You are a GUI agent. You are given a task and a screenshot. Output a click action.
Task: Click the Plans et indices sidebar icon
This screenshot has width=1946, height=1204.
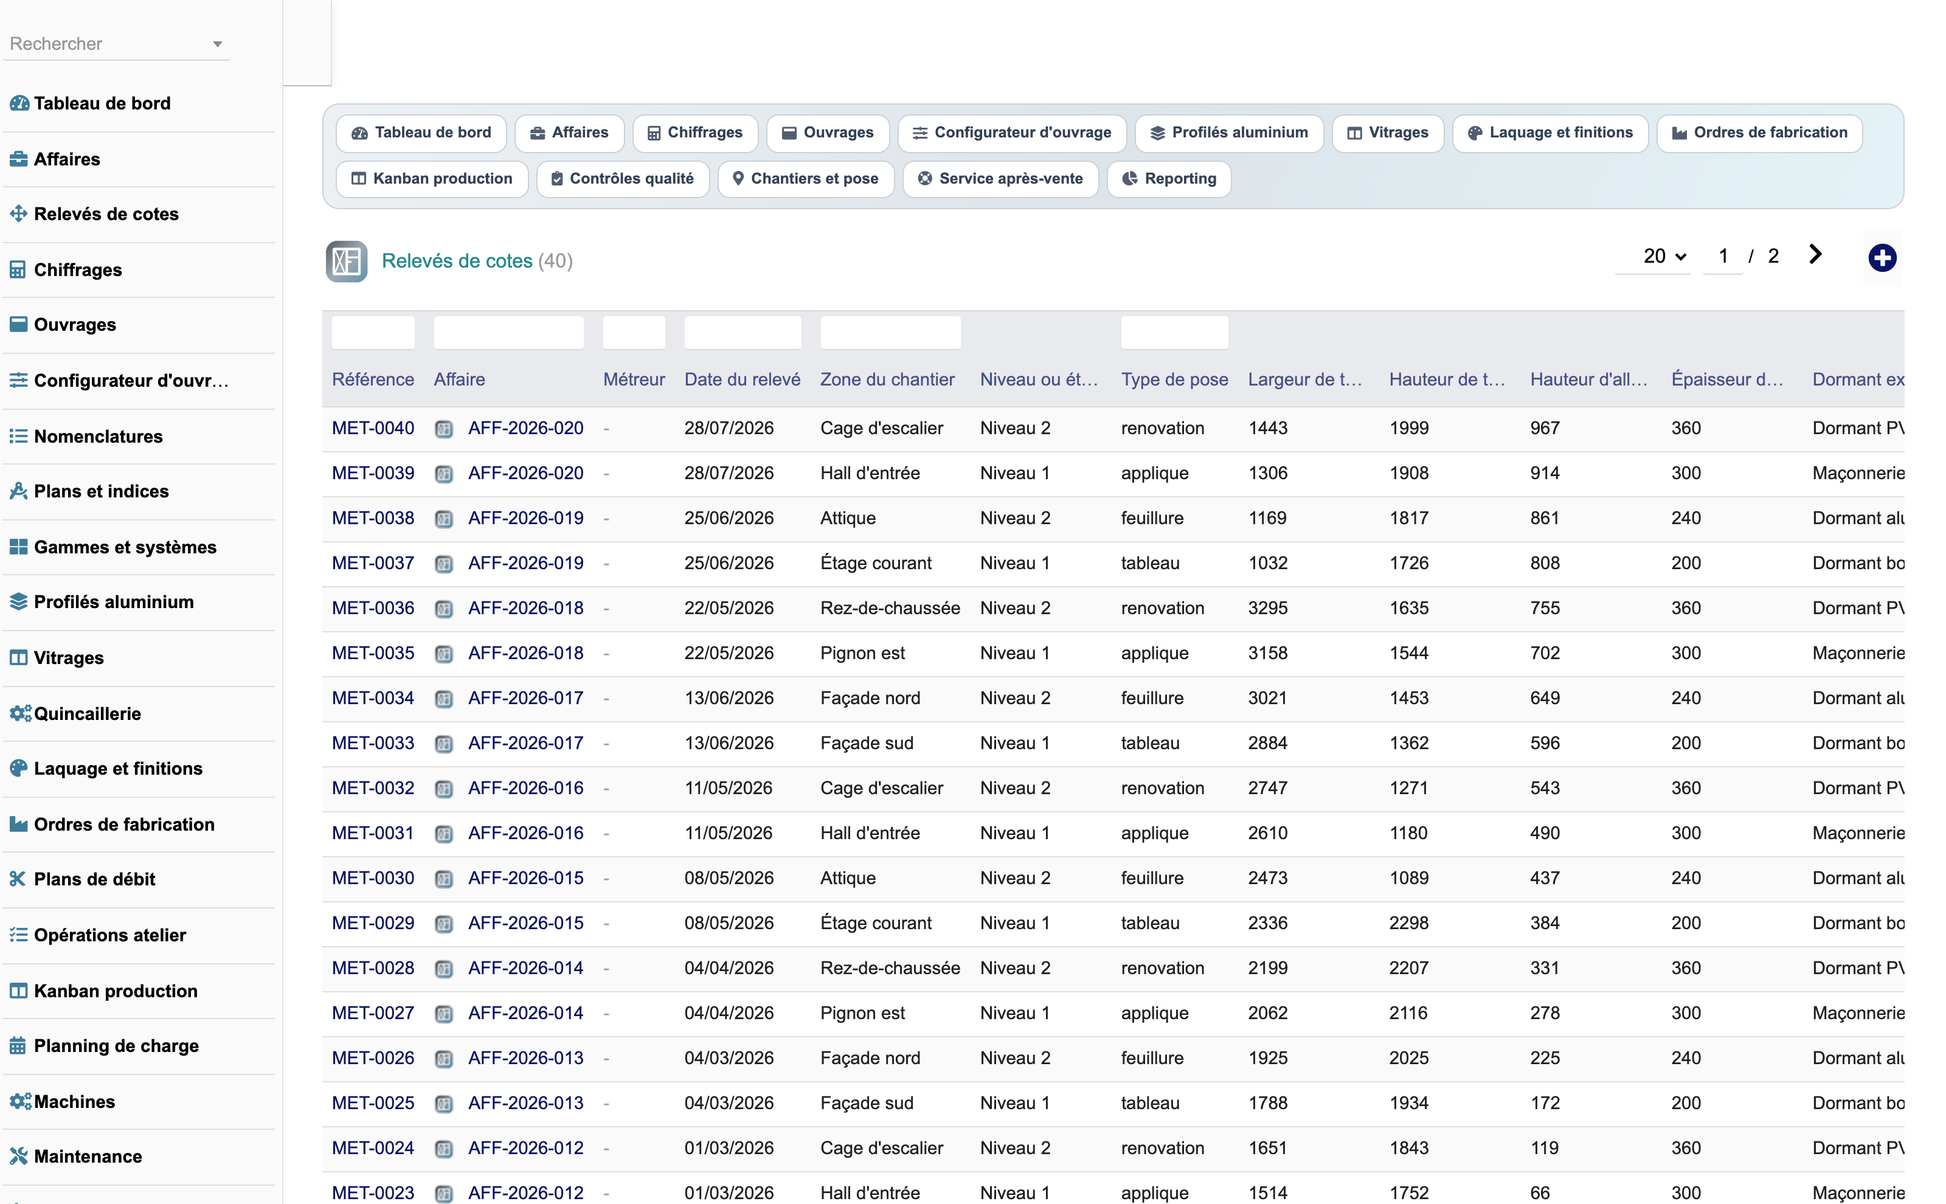pyautogui.click(x=19, y=491)
